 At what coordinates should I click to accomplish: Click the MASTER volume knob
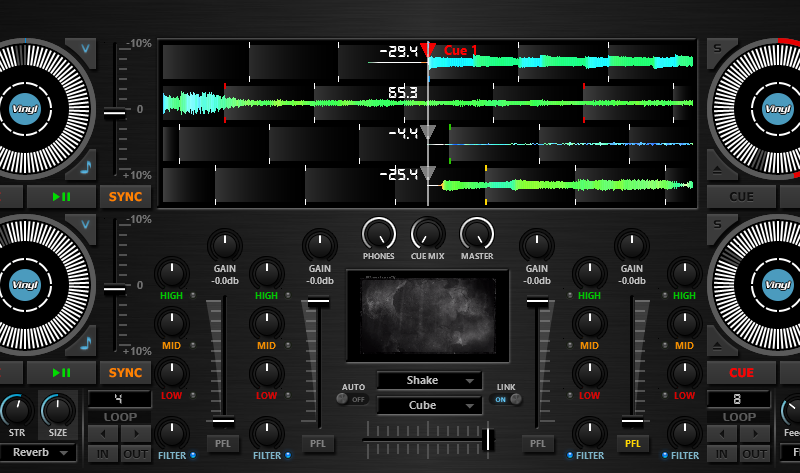coord(477,234)
